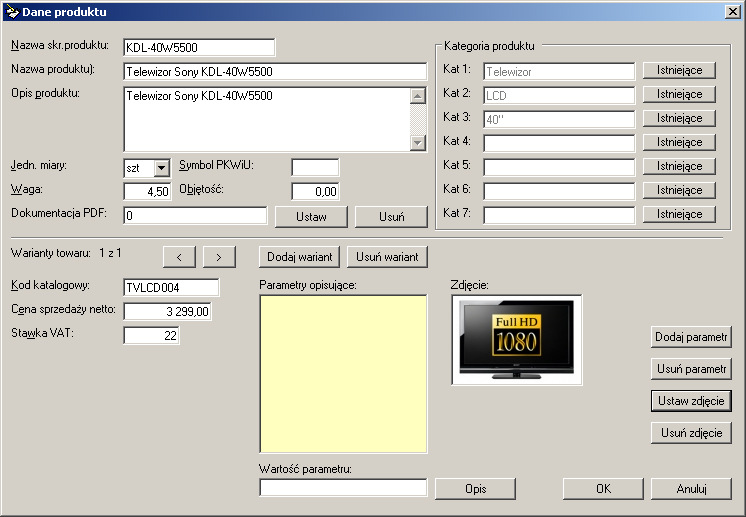746x517 pixels.
Task: Click the Cena sprzedaży netto field
Action: click(167, 312)
